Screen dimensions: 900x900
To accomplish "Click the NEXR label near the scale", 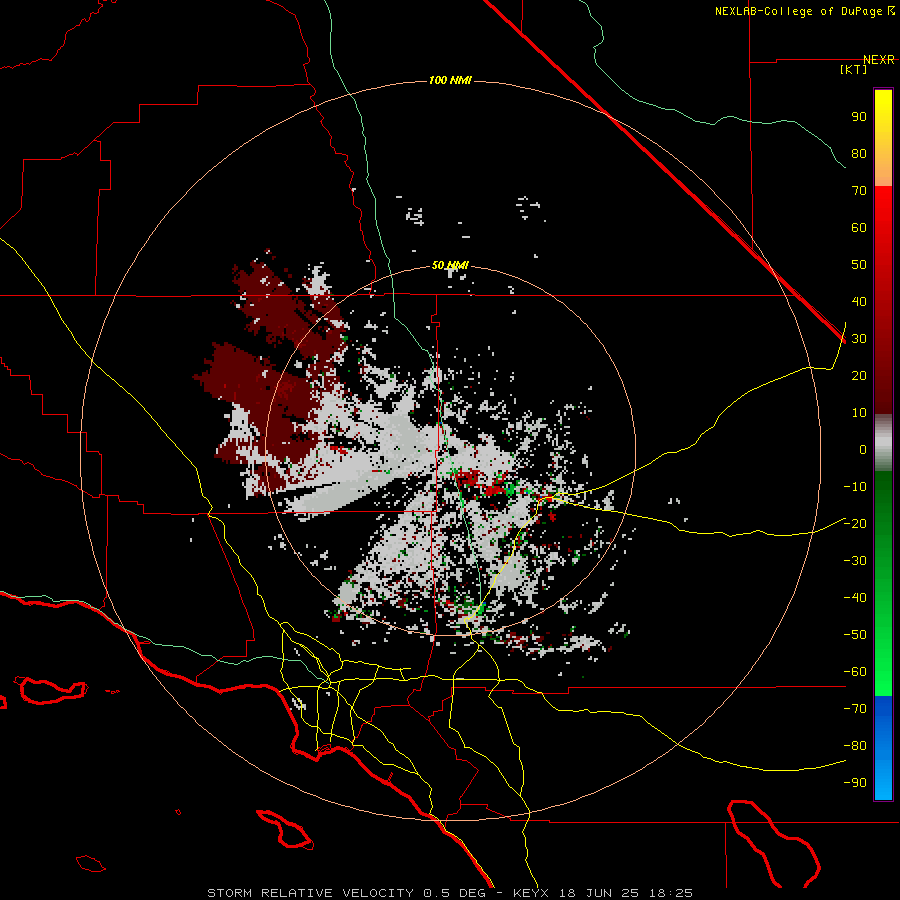I will [878, 60].
